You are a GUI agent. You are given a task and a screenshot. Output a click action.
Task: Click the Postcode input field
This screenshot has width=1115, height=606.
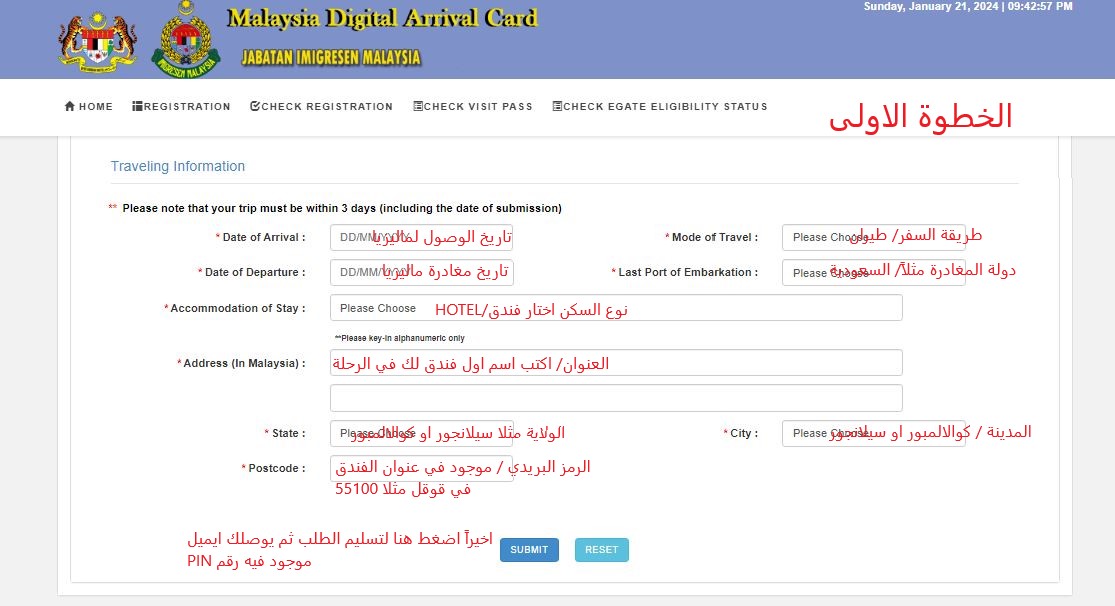click(421, 468)
